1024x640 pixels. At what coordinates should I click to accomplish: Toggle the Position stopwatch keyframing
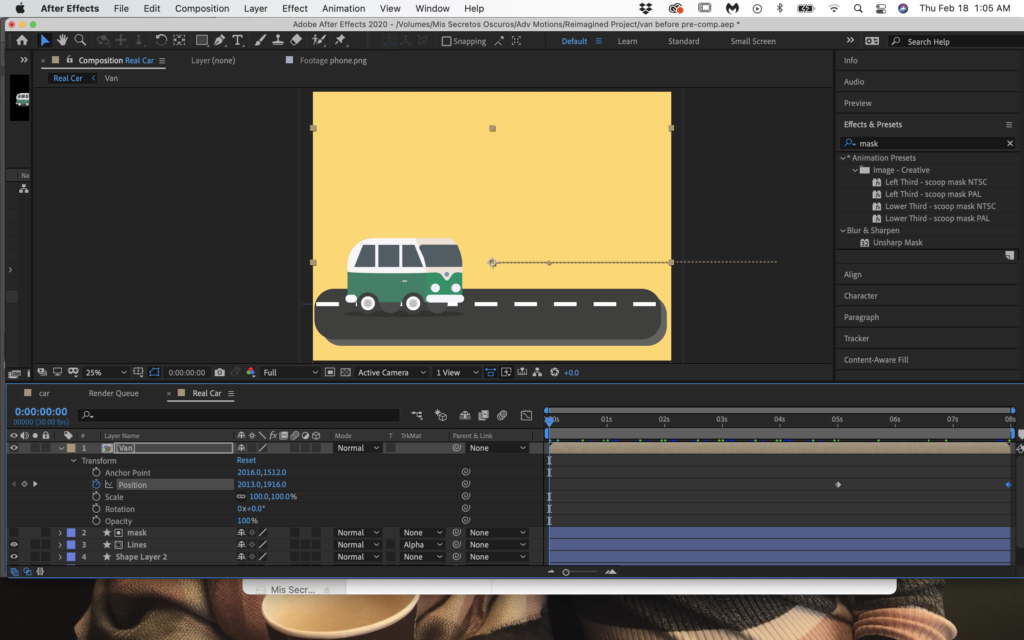[97, 484]
